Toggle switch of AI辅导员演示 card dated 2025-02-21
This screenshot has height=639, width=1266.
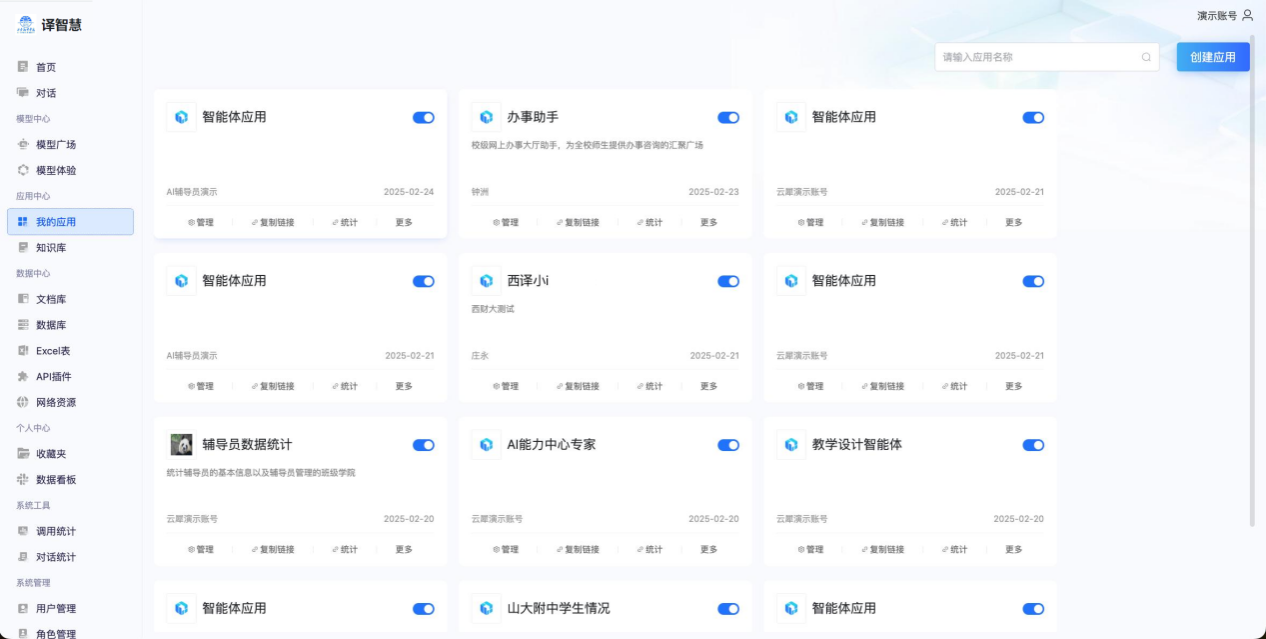[423, 282]
